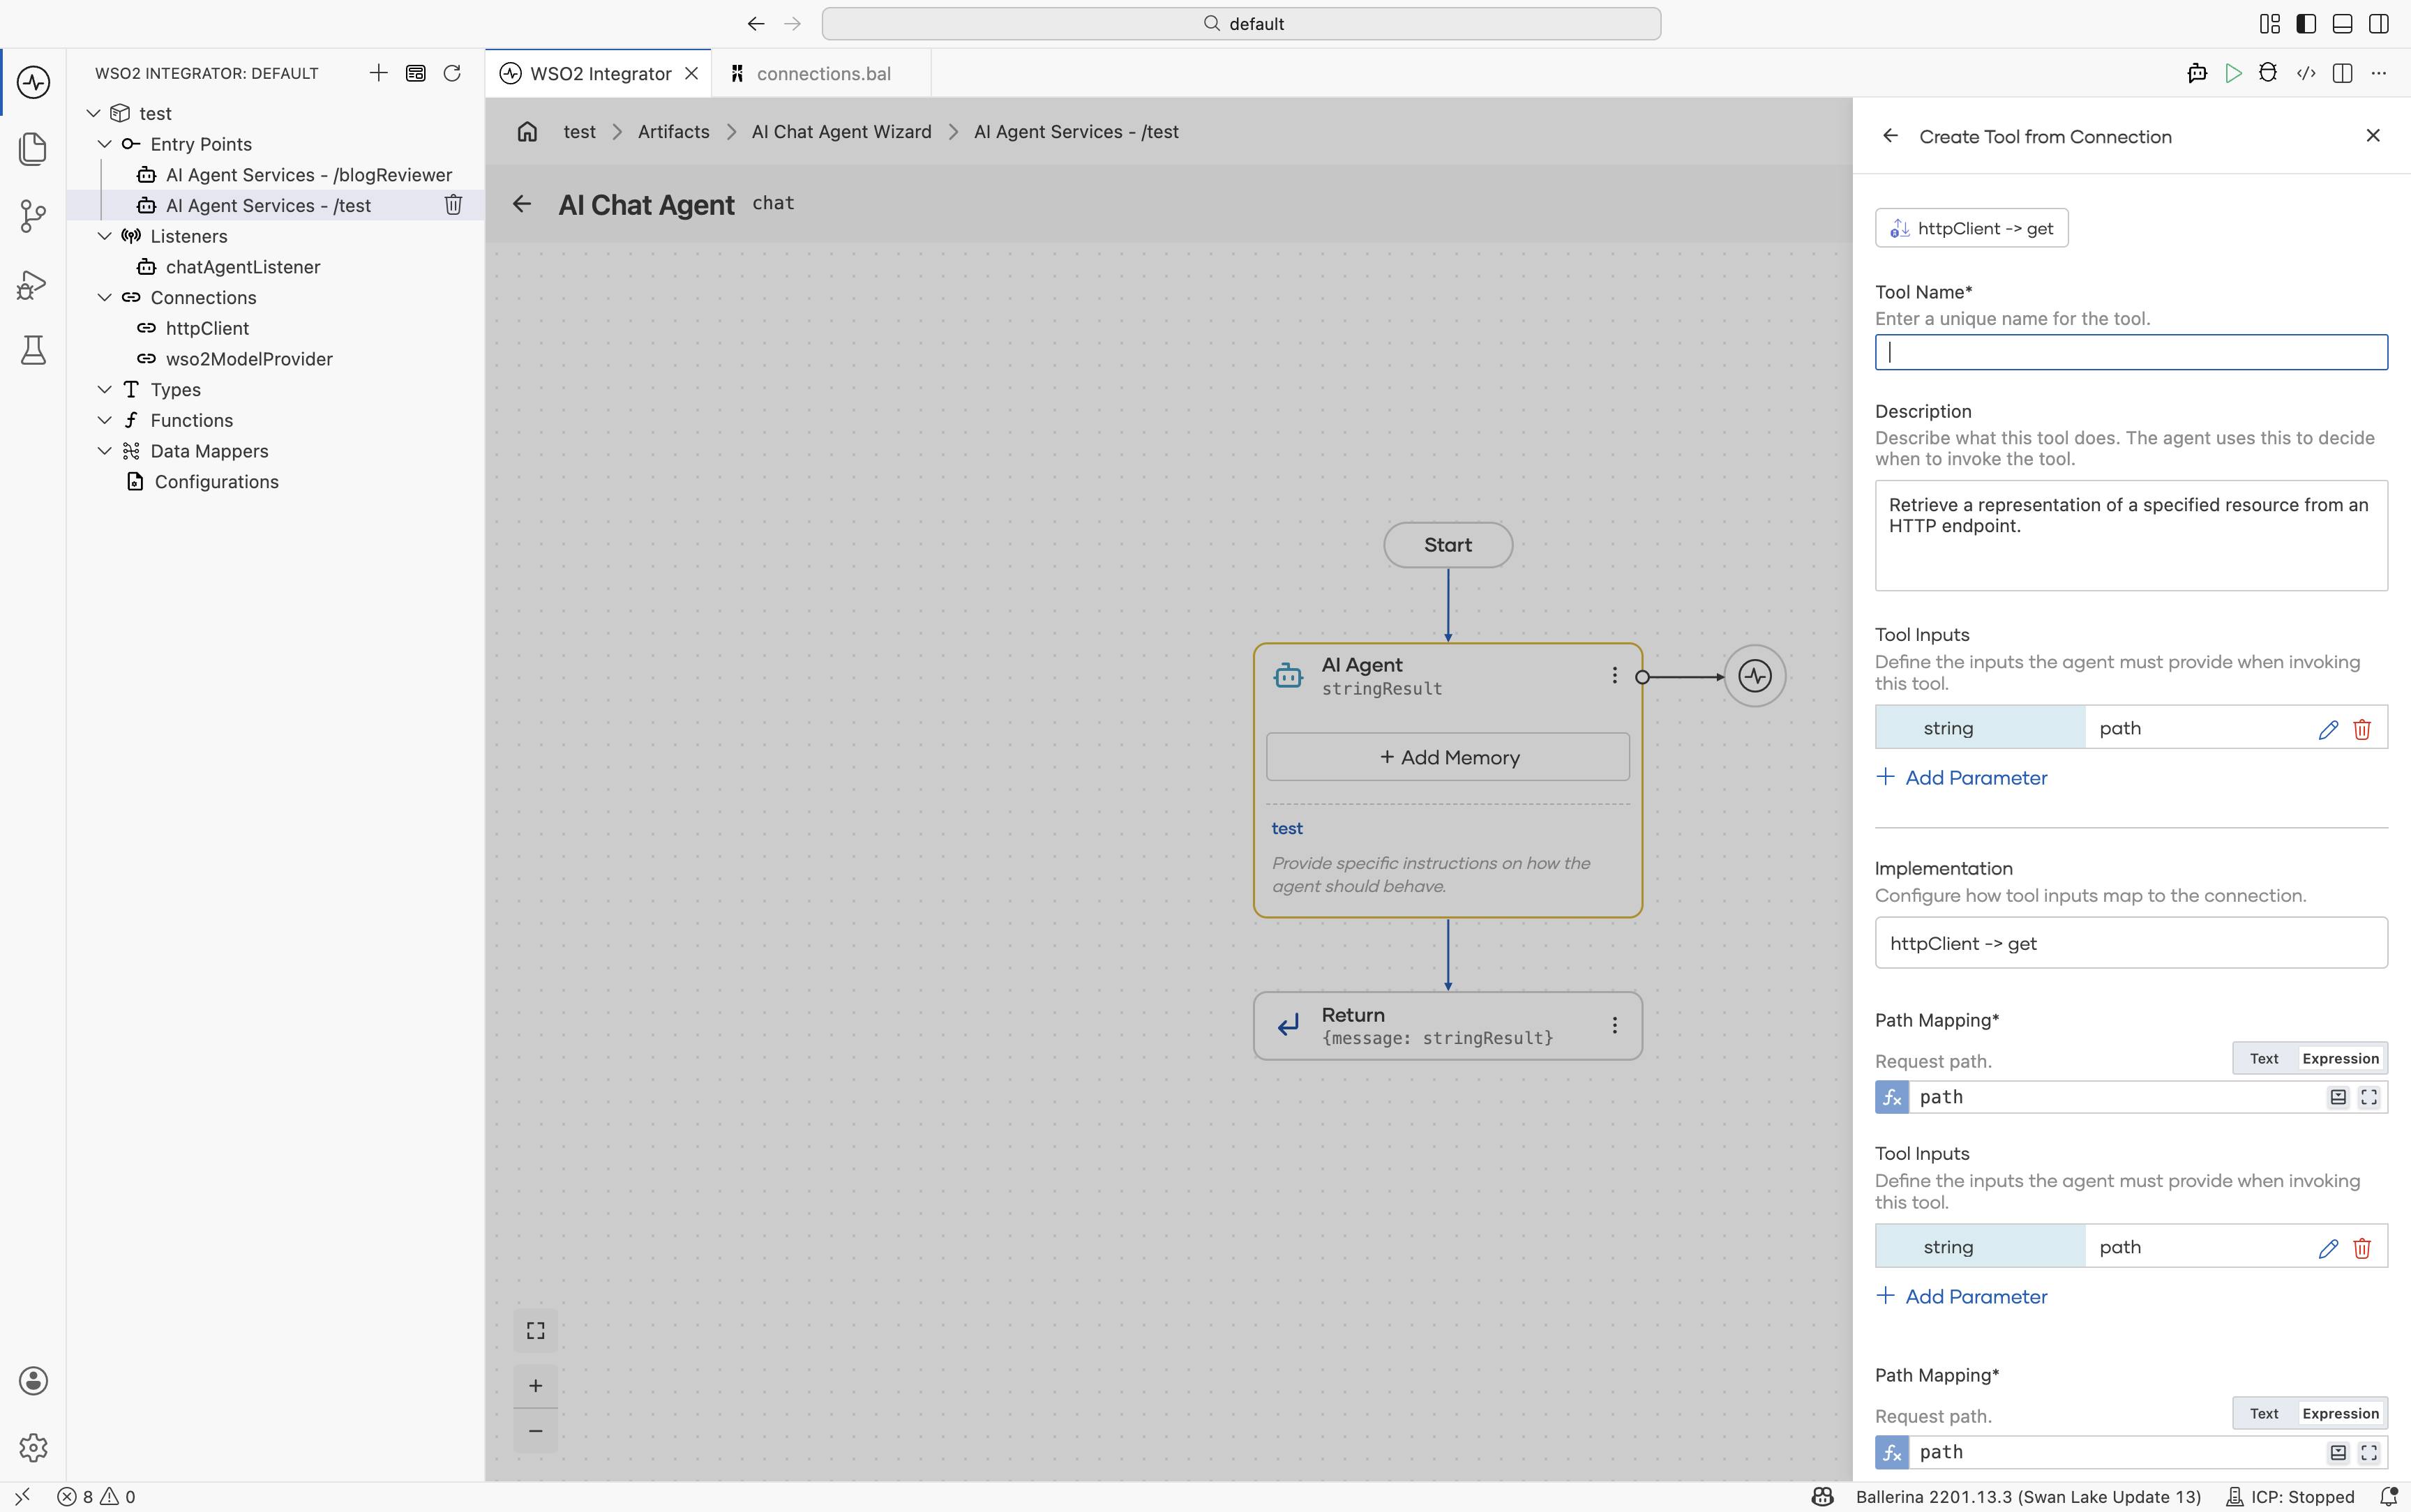Edit second string path parameter pencil
Viewport: 2411px width, 1512px height.
point(2328,1249)
